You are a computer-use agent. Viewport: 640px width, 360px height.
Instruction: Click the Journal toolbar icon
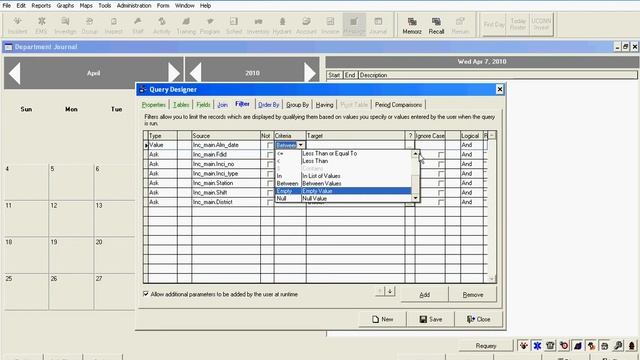tap(378, 25)
